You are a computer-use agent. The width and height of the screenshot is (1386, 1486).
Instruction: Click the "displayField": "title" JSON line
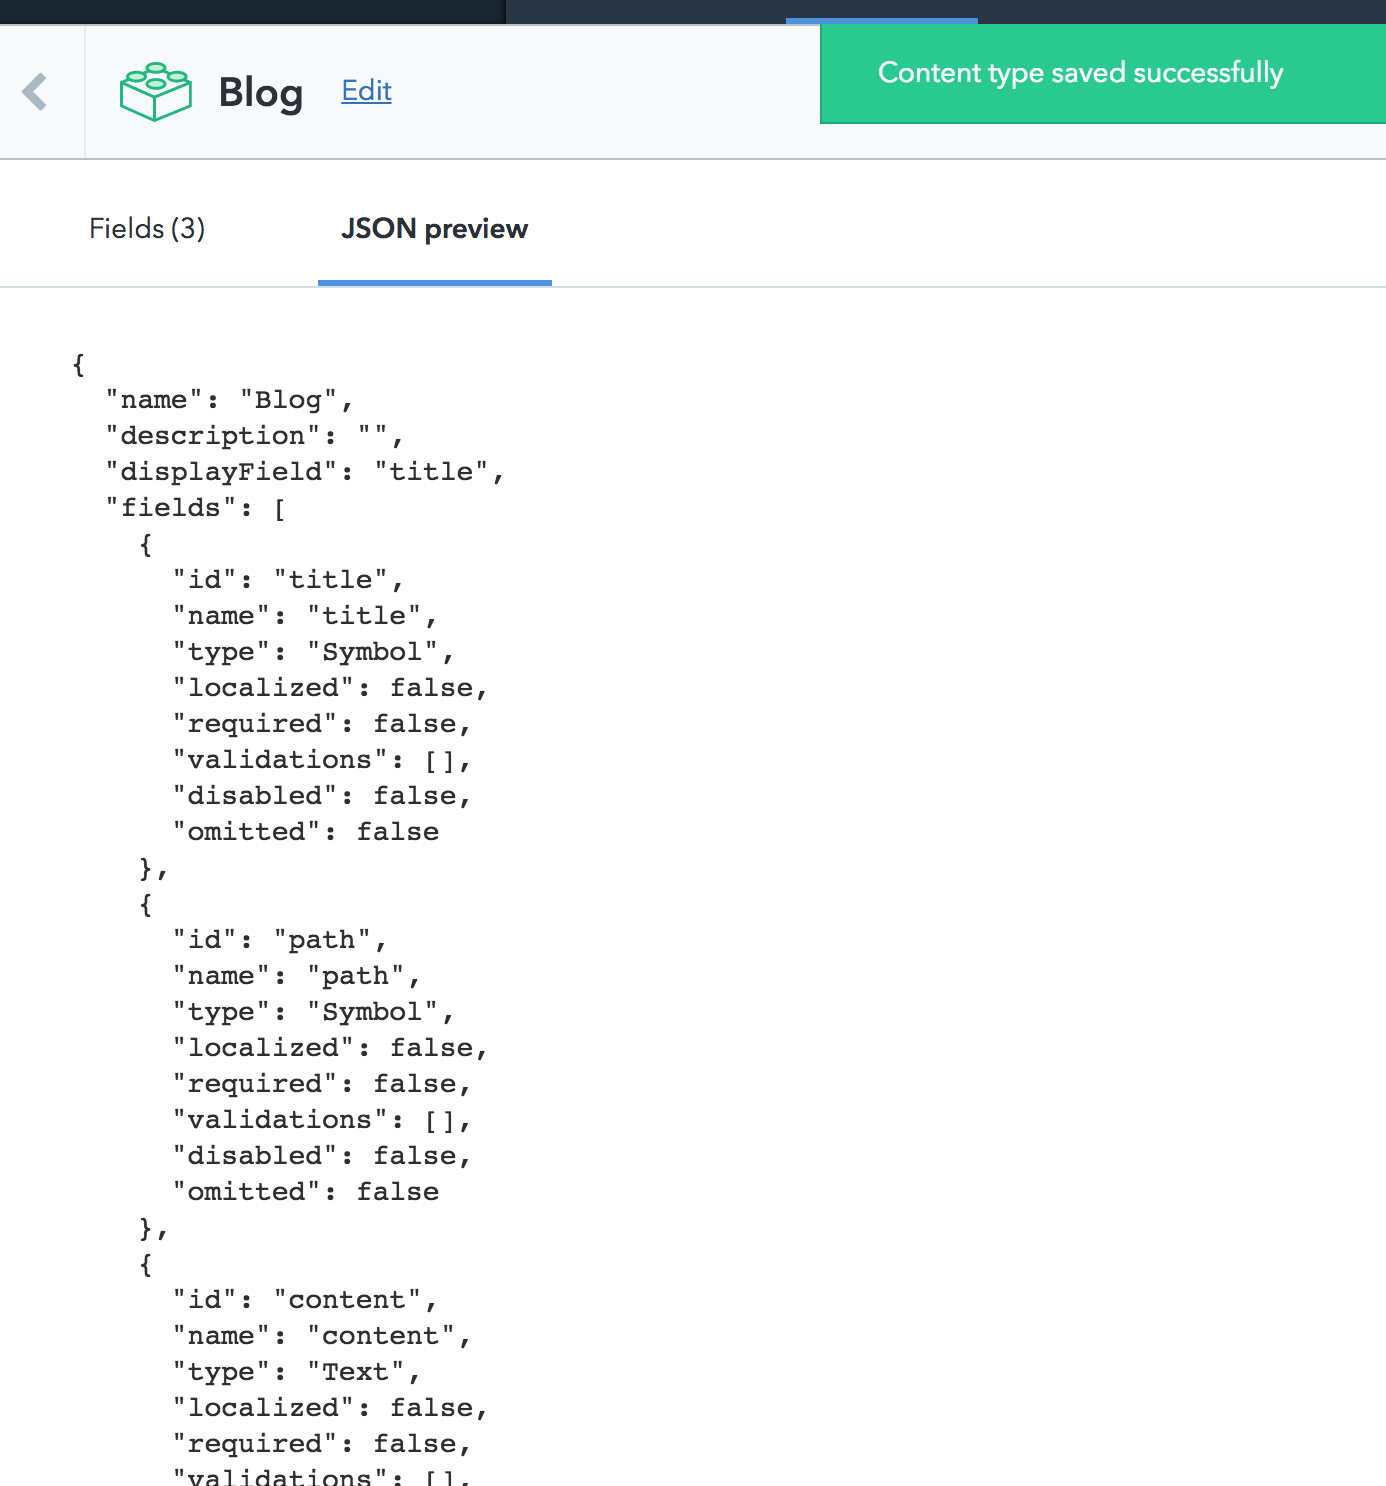tap(304, 472)
